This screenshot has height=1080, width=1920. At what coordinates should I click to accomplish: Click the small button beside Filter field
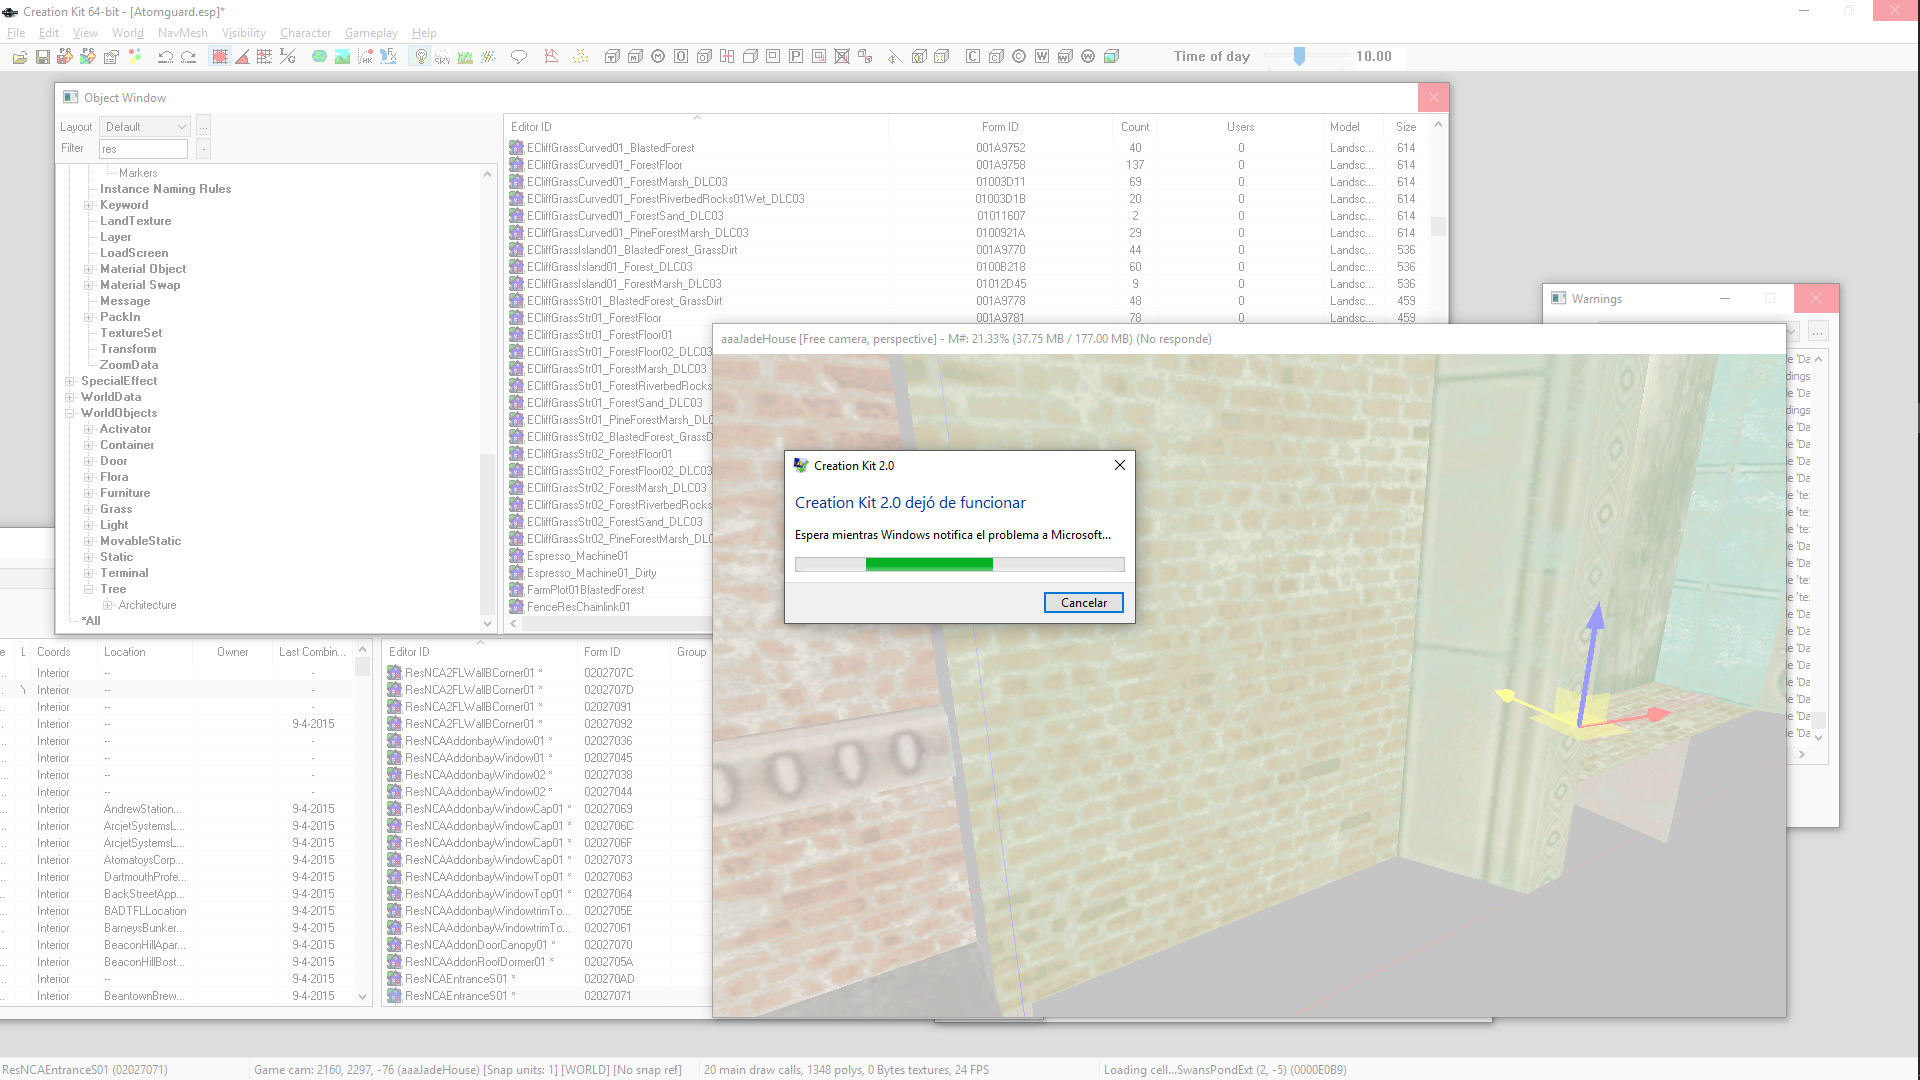[x=203, y=149]
